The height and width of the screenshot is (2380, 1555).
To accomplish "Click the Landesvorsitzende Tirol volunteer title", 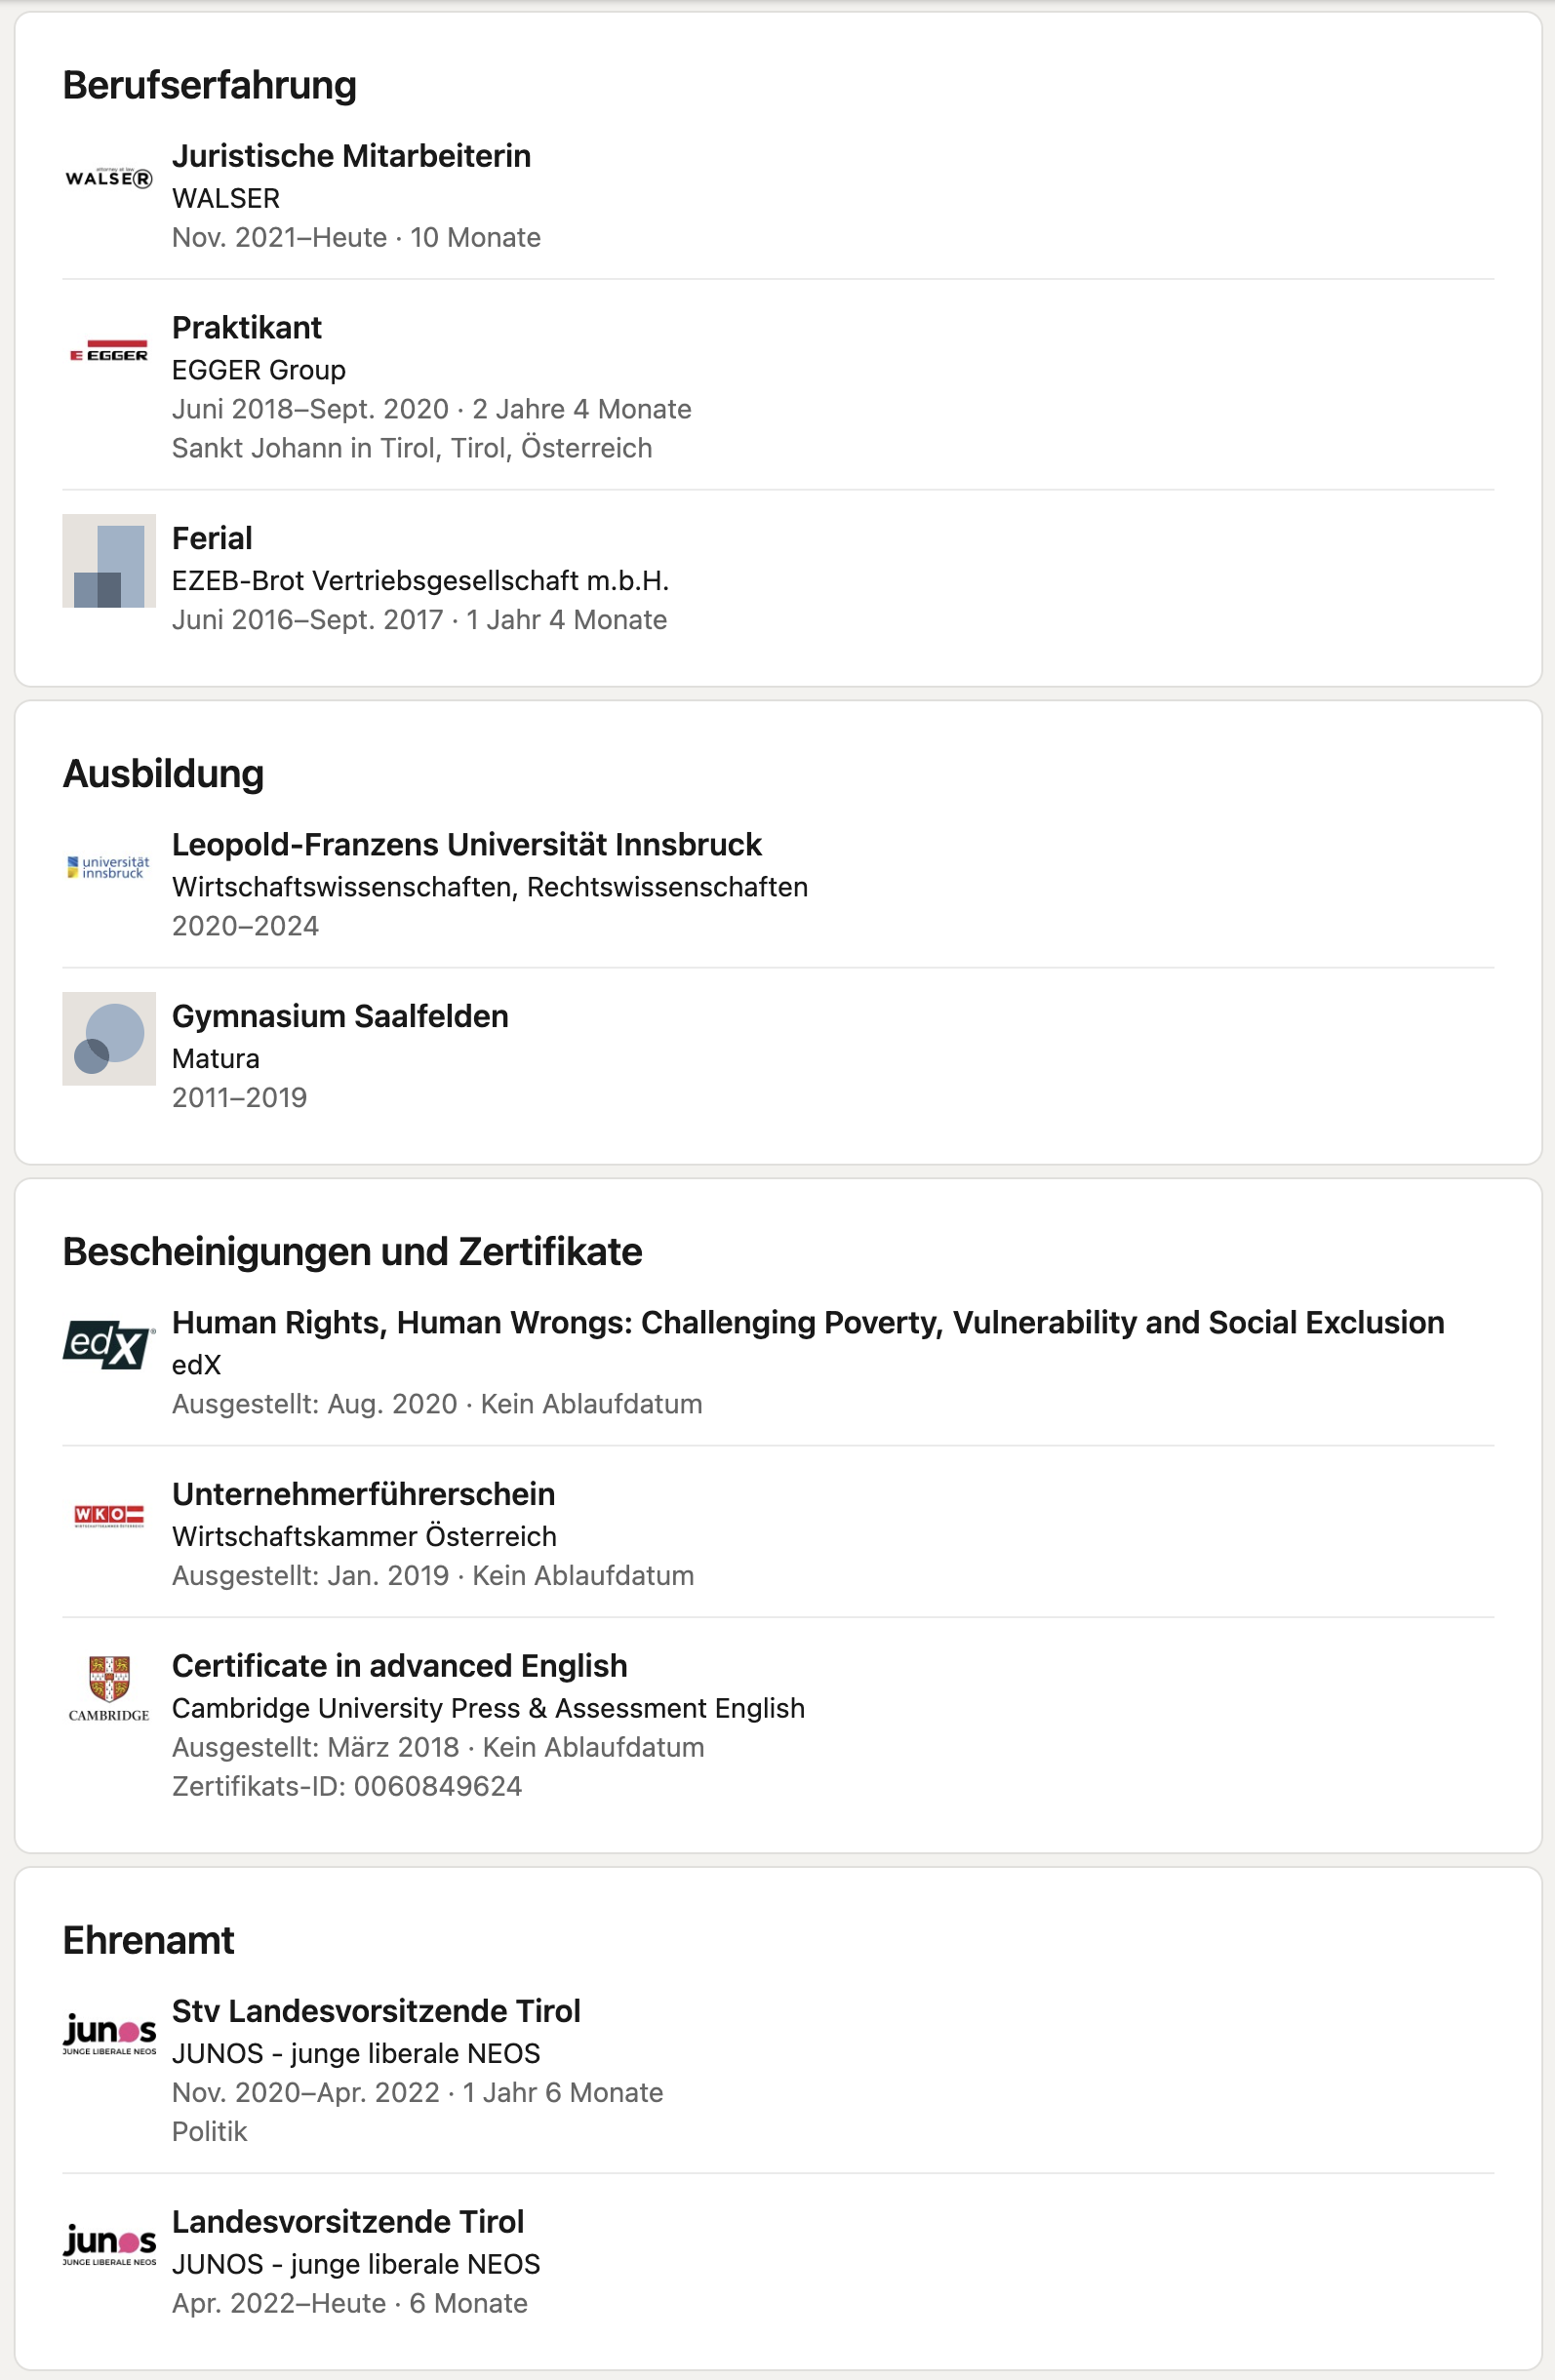I will point(348,2223).
